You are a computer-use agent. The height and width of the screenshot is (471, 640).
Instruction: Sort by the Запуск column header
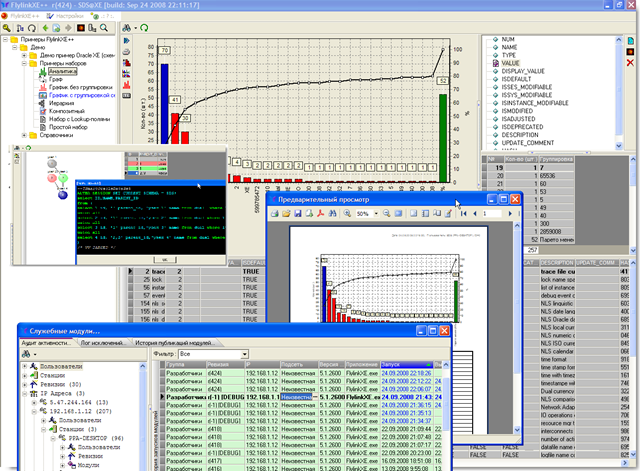click(407, 364)
